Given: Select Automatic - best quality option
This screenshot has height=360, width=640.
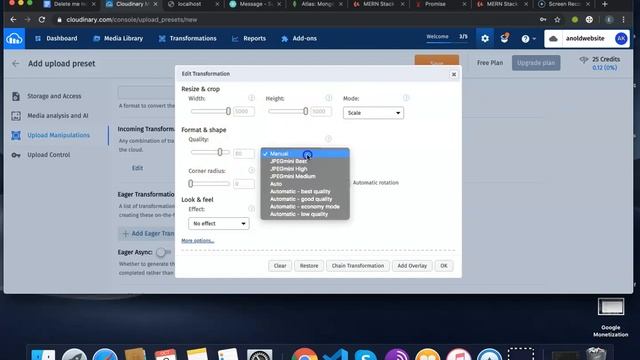Looking at the screenshot, I should pos(305,191).
